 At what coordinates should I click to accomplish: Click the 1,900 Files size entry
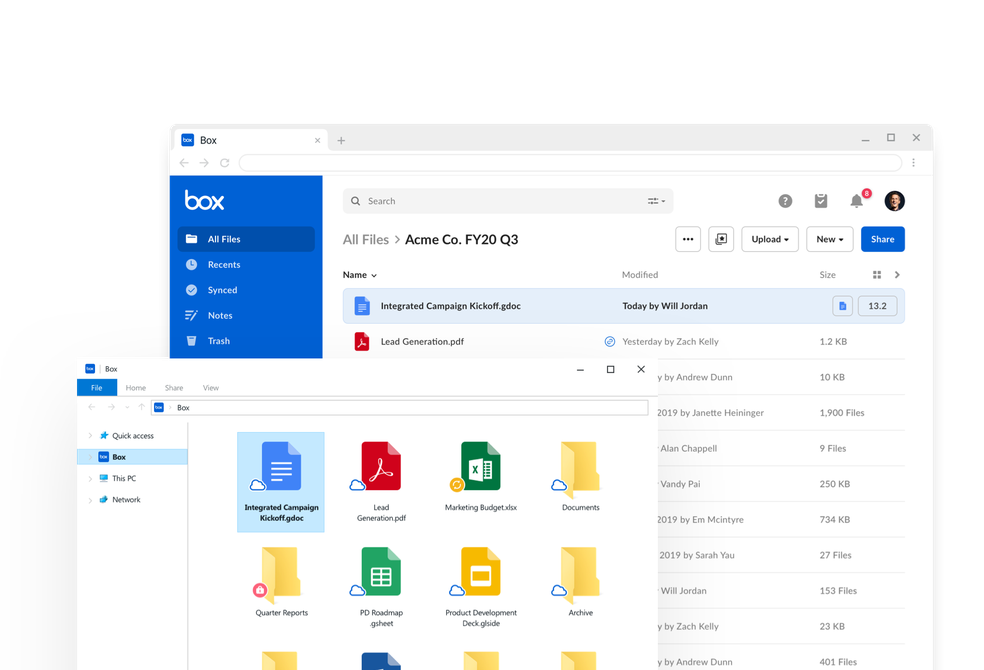click(842, 413)
